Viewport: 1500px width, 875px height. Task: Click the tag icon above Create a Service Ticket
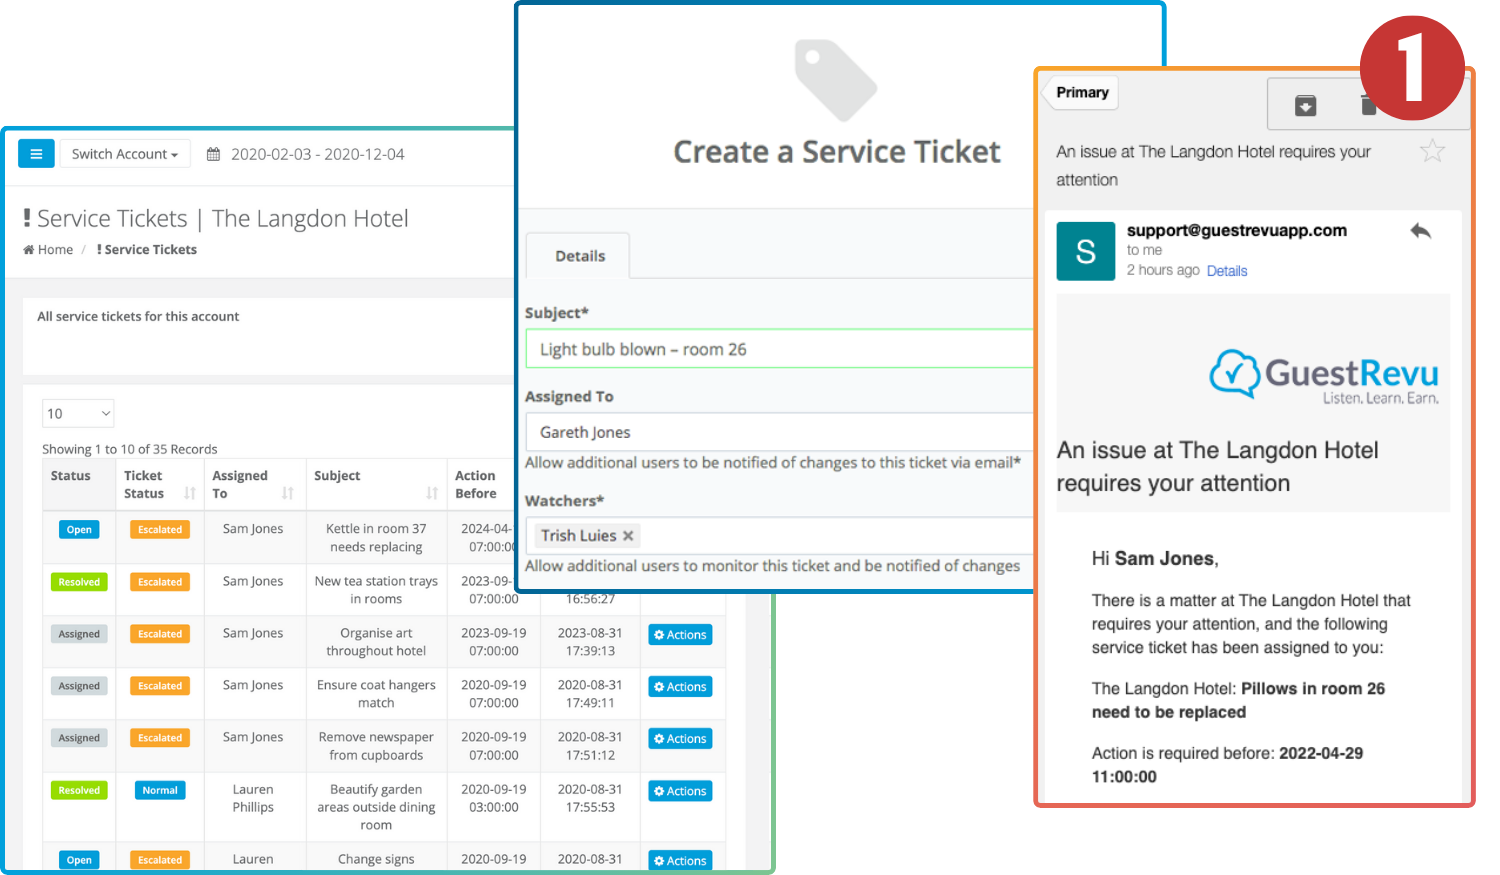(836, 80)
